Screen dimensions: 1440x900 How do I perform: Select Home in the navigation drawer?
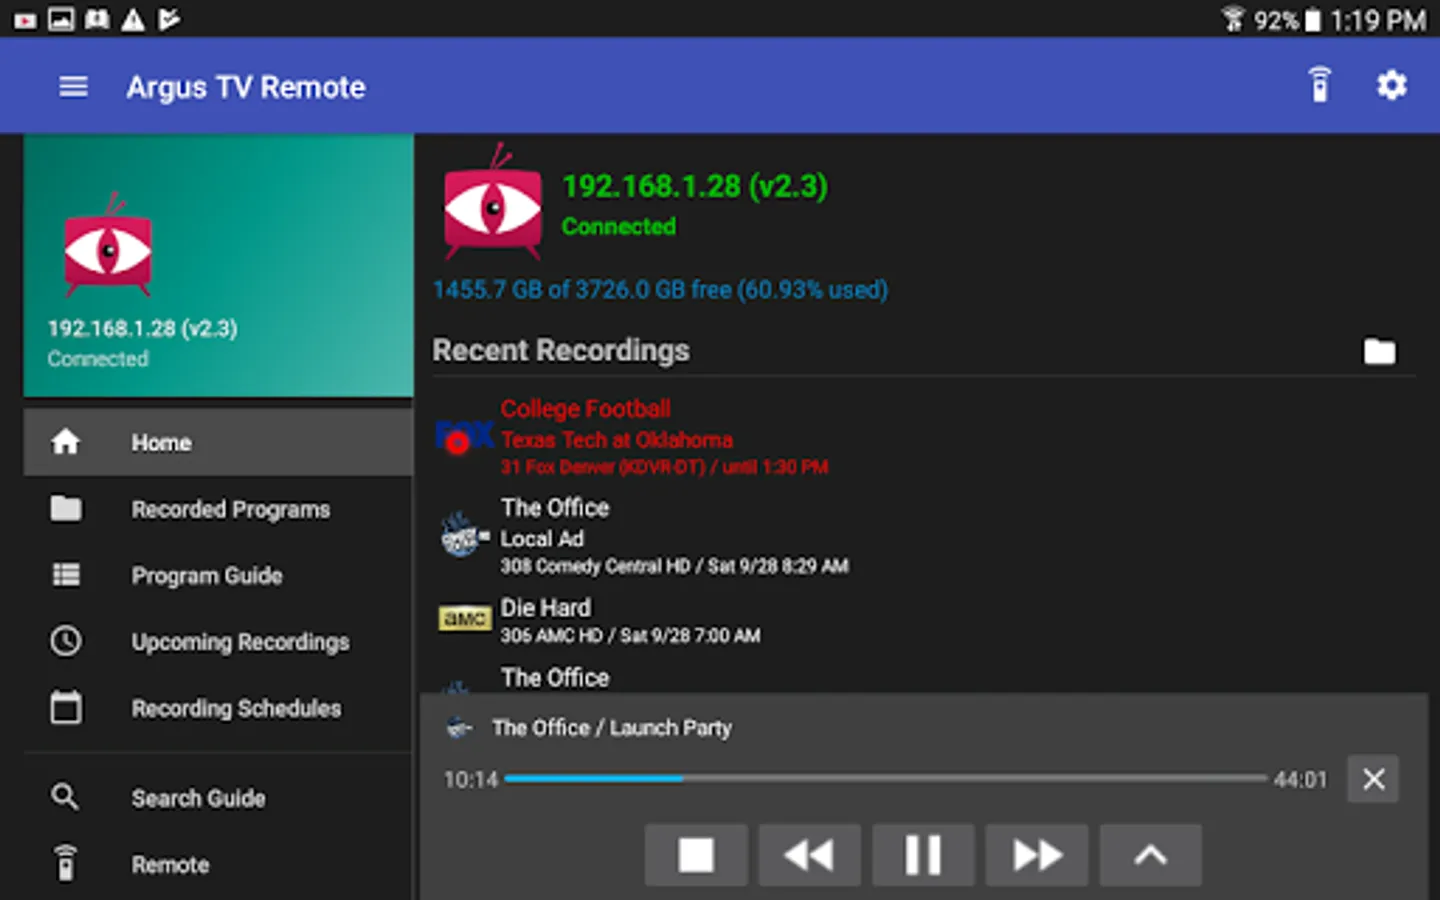point(218,442)
